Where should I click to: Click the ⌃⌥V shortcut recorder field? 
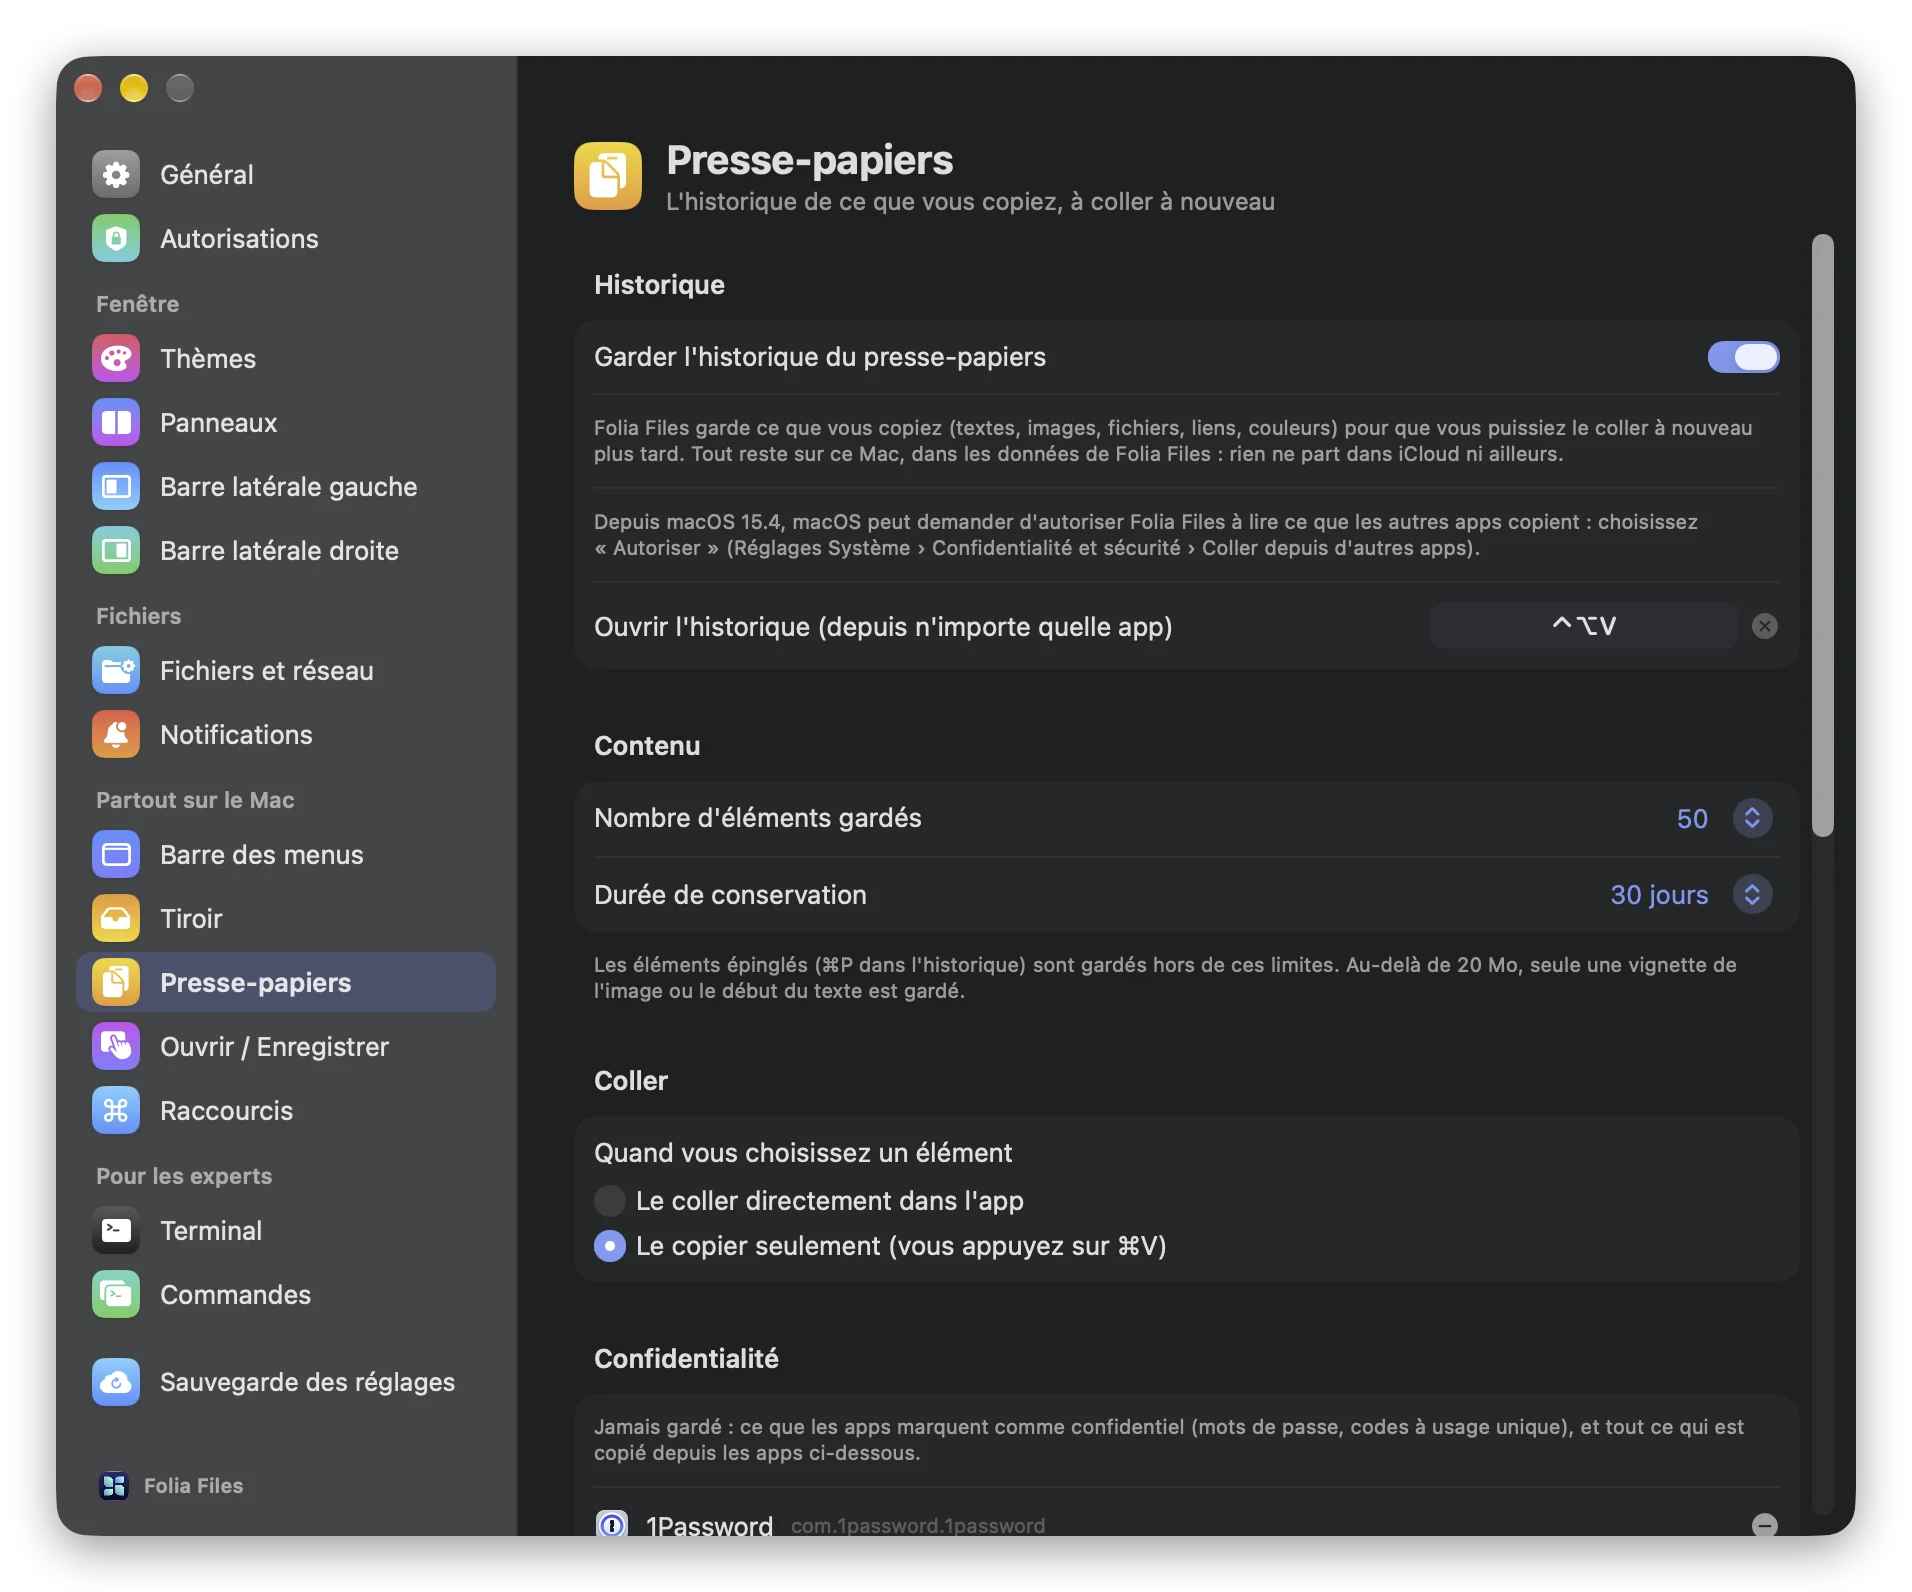pyautogui.click(x=1584, y=626)
